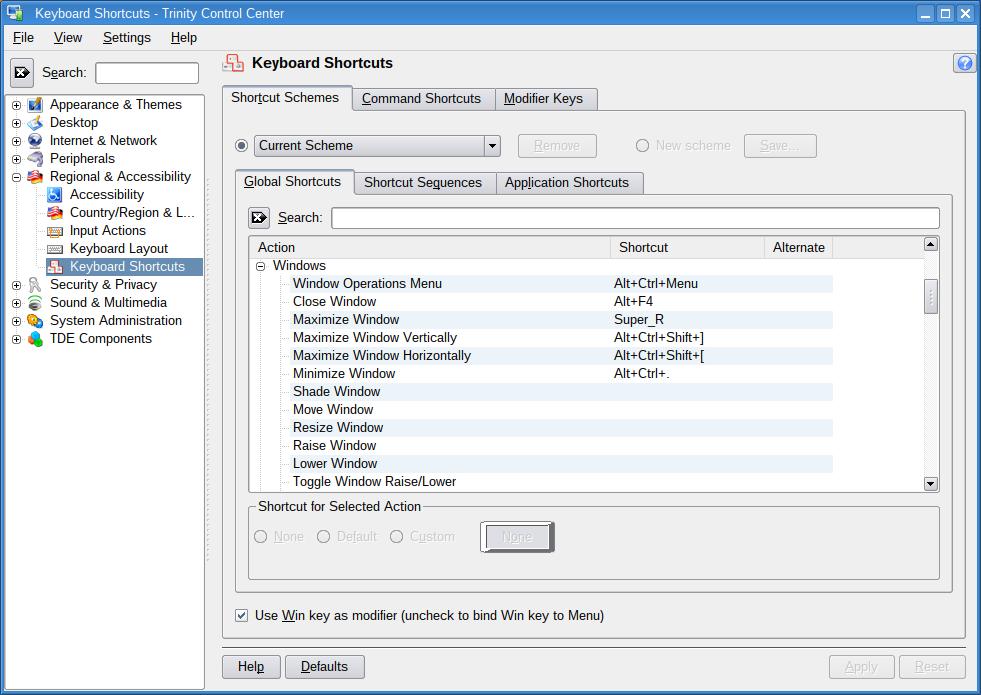
Task: Click the context help question mark icon
Action: pyautogui.click(x=965, y=63)
